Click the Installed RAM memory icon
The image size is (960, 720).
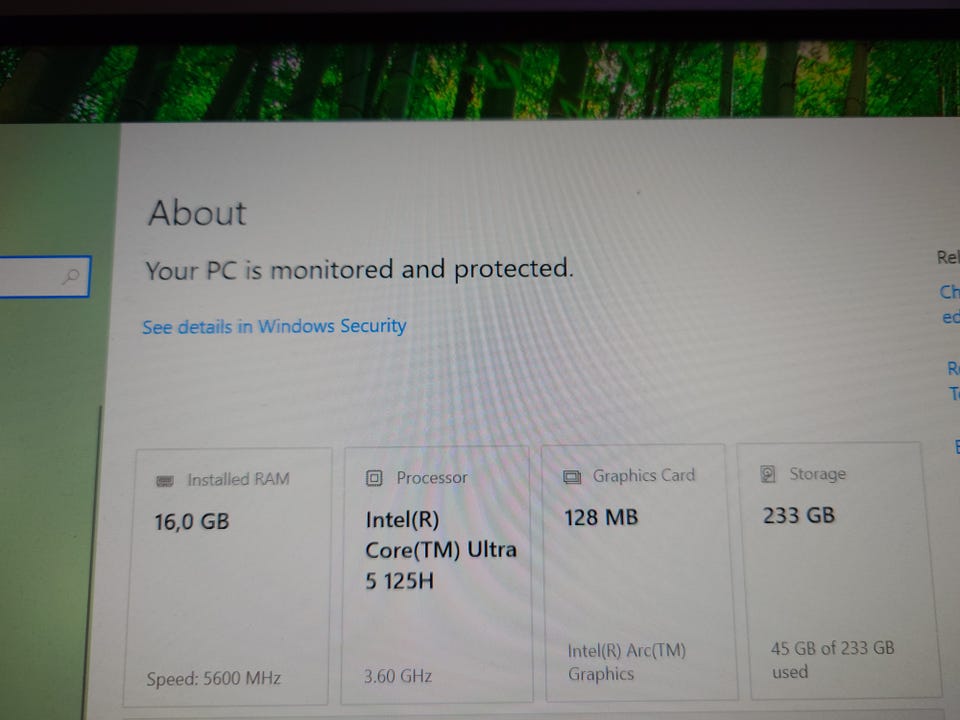pyautogui.click(x=165, y=481)
